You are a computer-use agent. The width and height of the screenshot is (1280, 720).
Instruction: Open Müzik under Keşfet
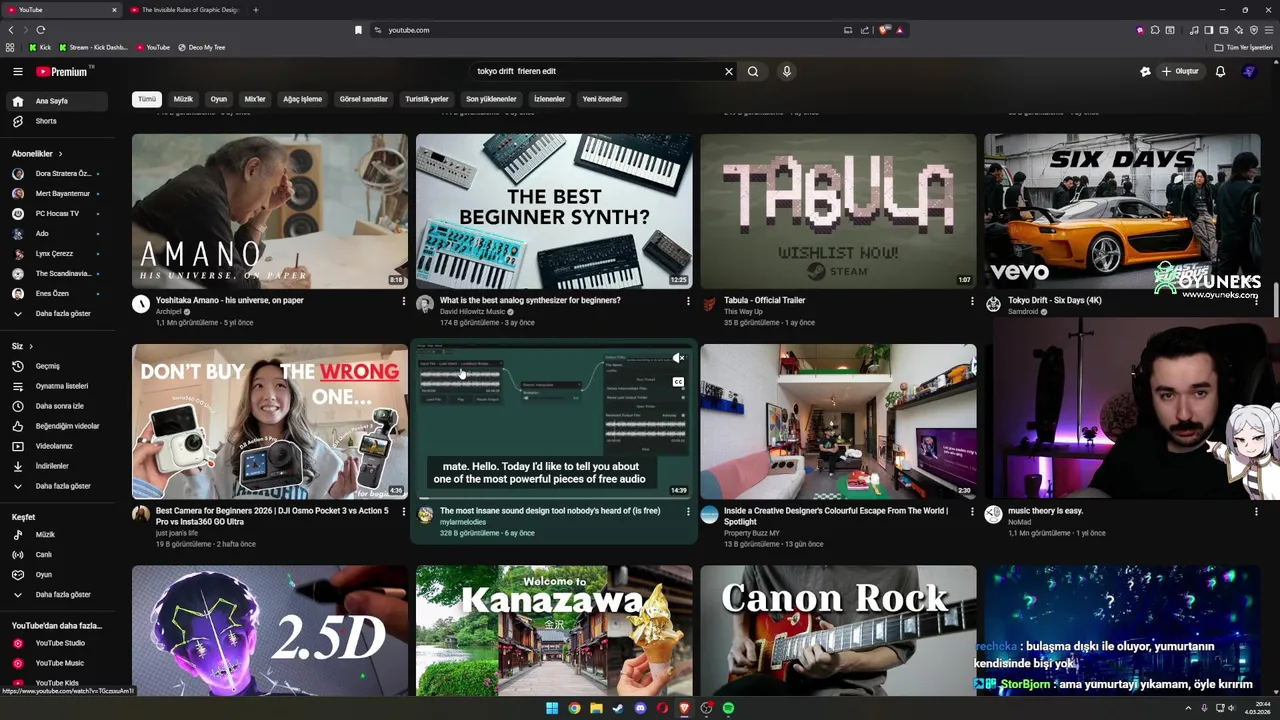(x=58, y=535)
